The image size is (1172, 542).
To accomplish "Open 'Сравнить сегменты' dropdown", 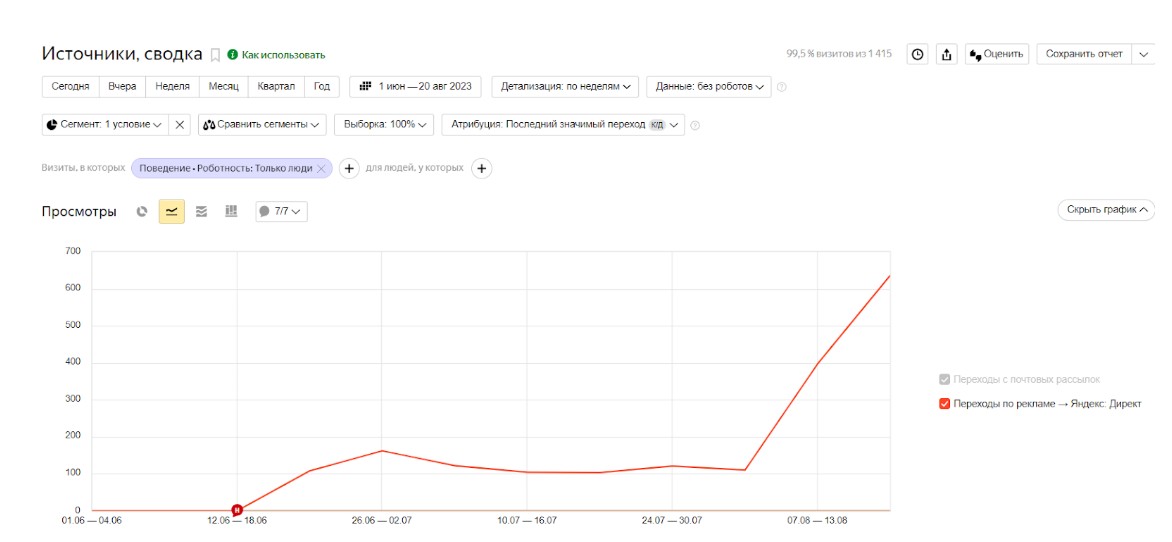I will coord(262,125).
